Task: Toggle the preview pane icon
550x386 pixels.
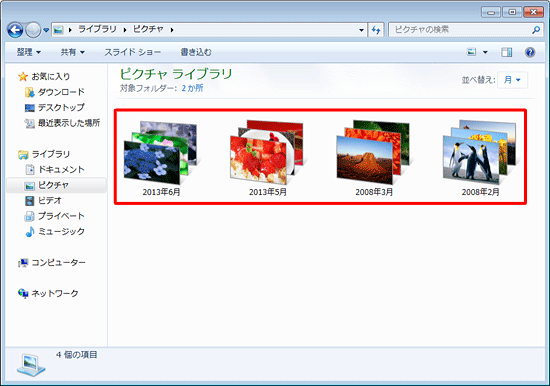Action: [507, 52]
